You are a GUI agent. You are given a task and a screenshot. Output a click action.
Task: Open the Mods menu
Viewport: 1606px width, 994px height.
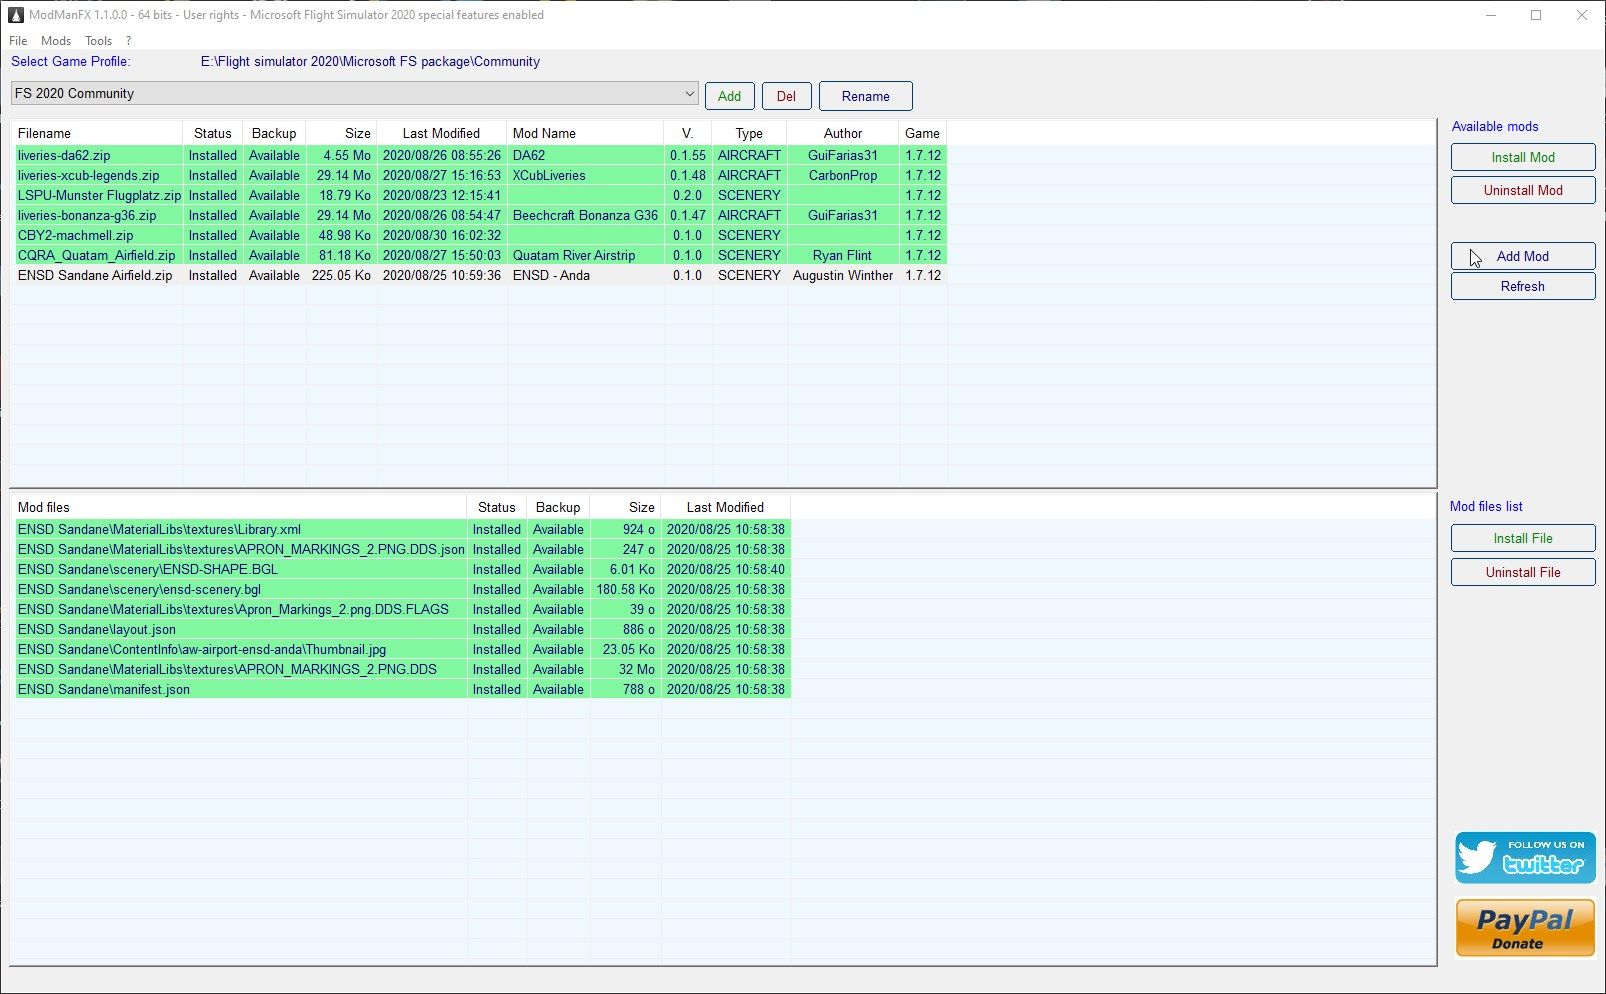(x=56, y=41)
